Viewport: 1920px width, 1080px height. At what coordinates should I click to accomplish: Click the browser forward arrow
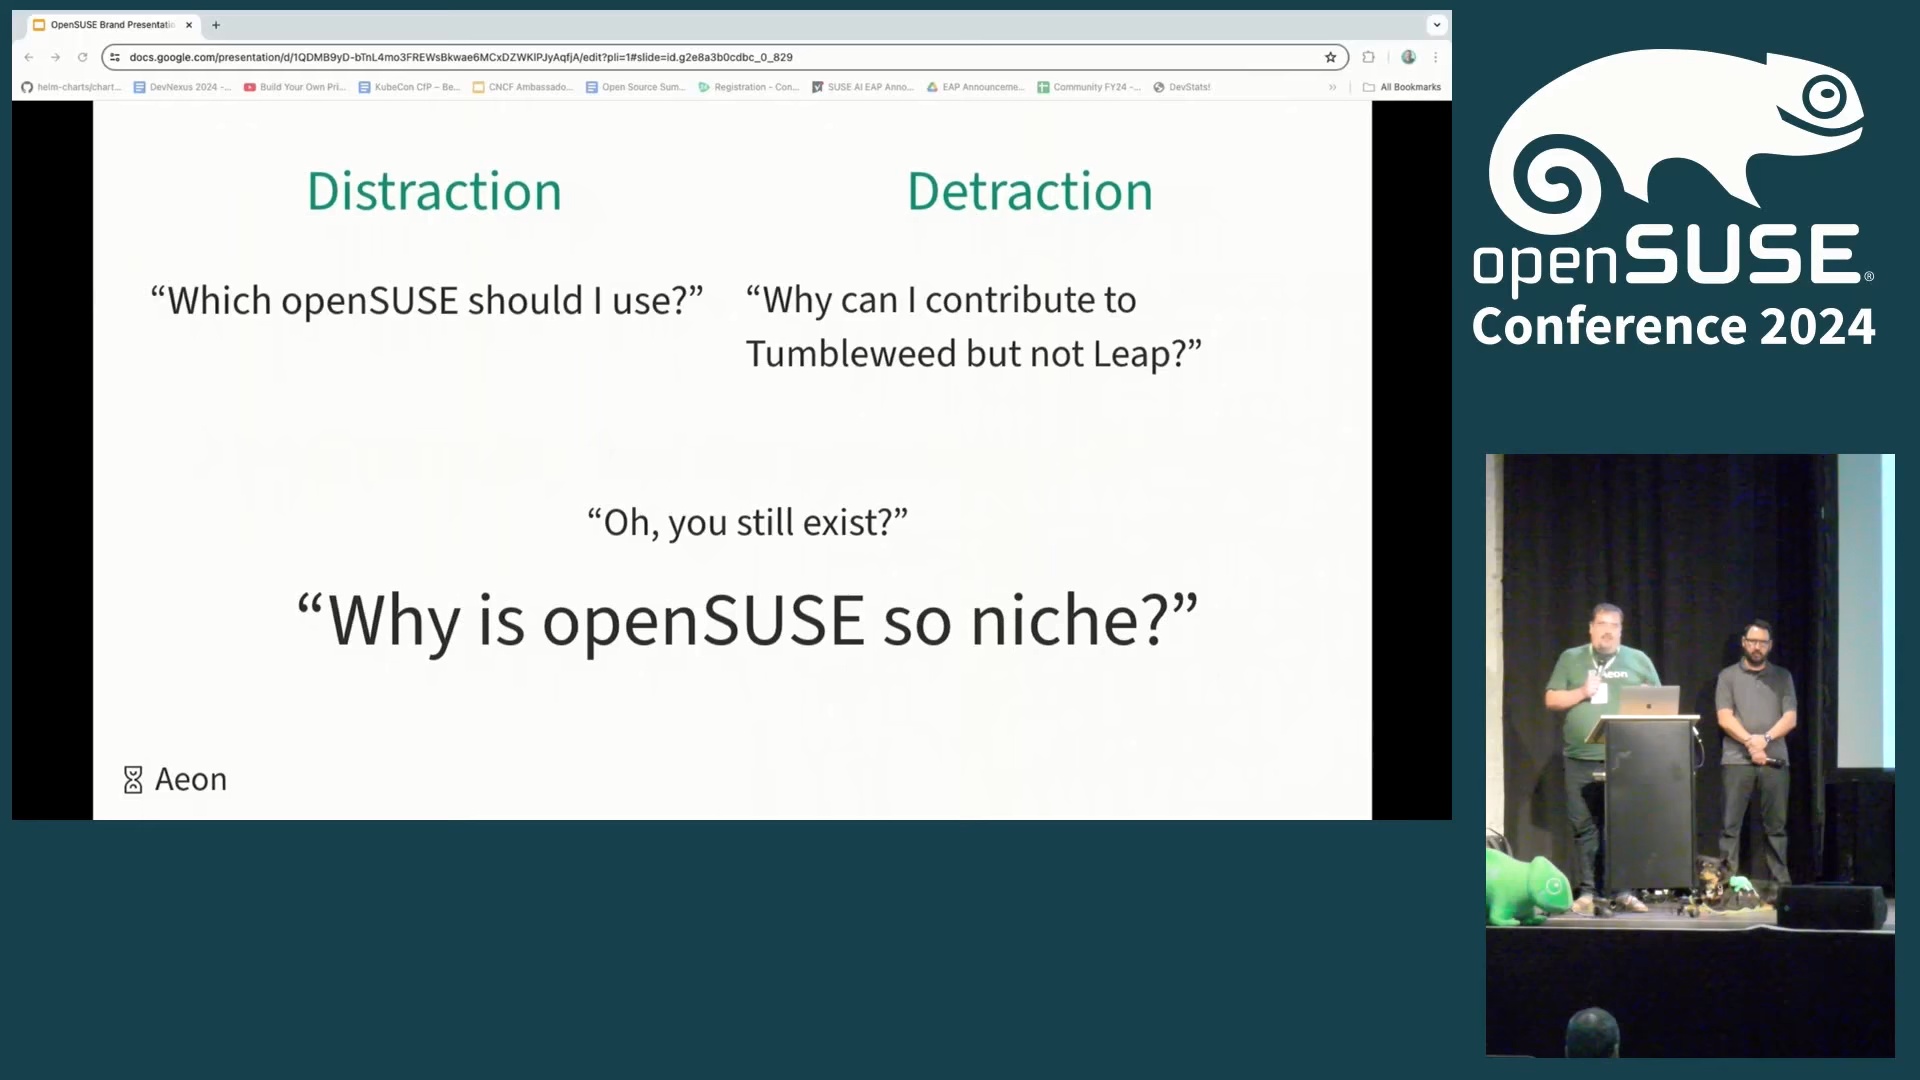click(x=56, y=57)
